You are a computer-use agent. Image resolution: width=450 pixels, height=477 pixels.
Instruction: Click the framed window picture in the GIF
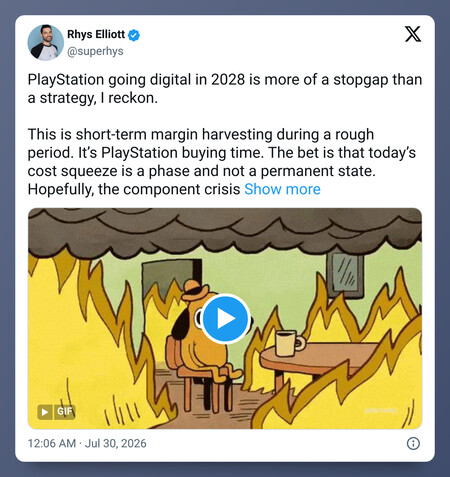[345, 275]
